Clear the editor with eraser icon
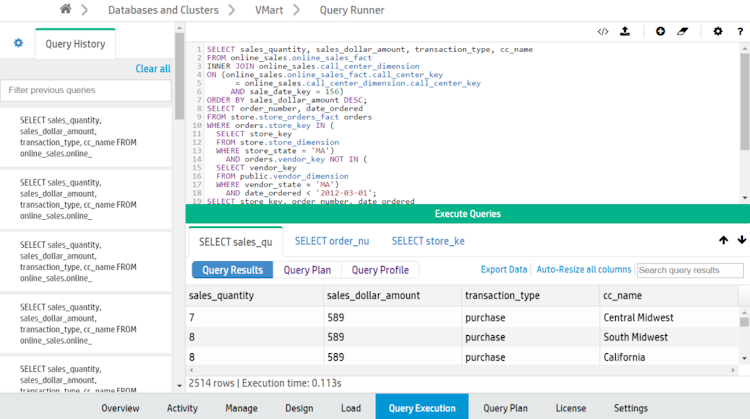Image resolution: width=750 pixels, height=419 pixels. [683, 31]
